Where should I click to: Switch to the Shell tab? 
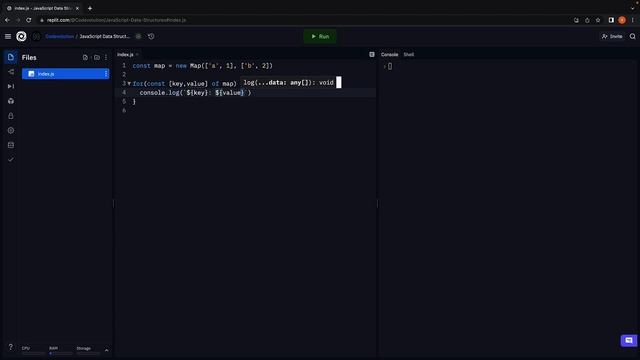click(409, 54)
